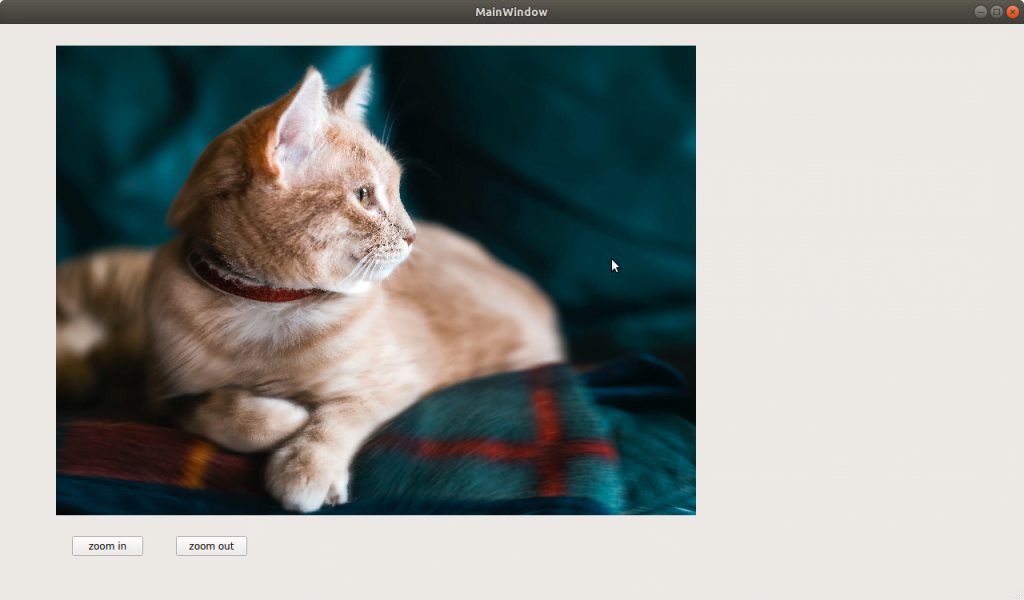Click the dark teal cushion behind cat
The height and width of the screenshot is (600, 1024).
[560, 150]
